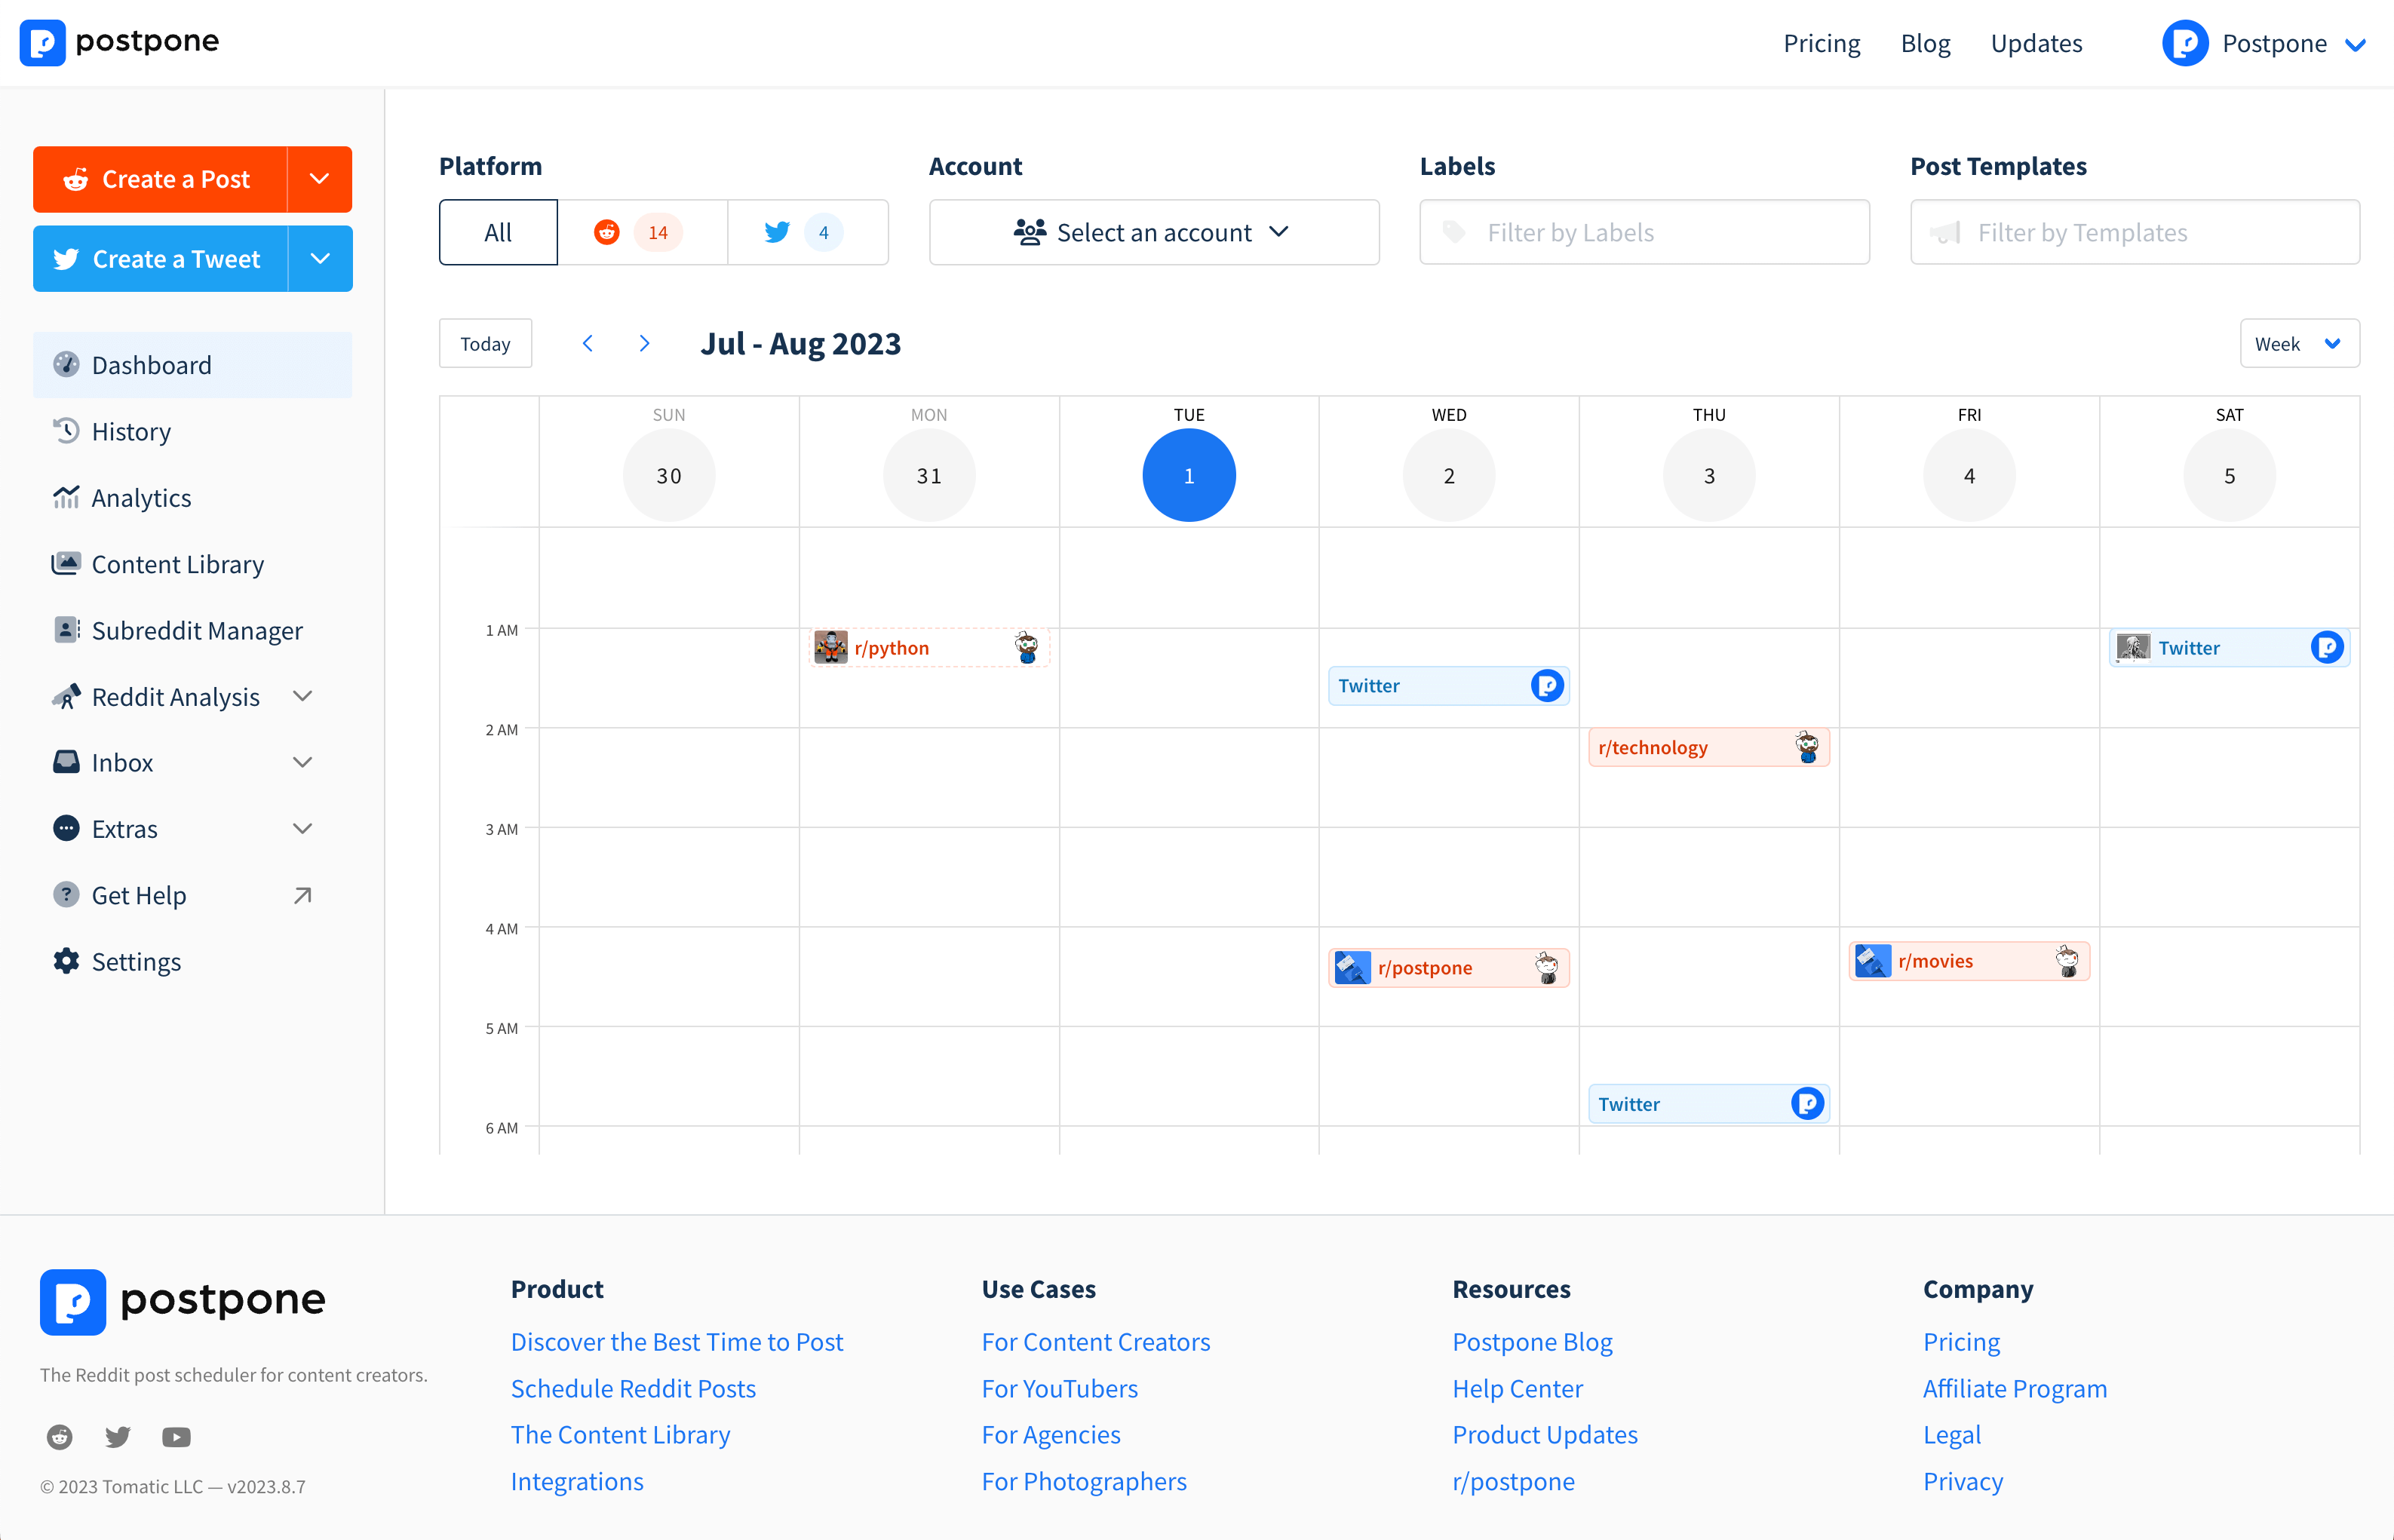Open Discover the Best Time to Post link
The image size is (2394, 1540).
[677, 1342]
